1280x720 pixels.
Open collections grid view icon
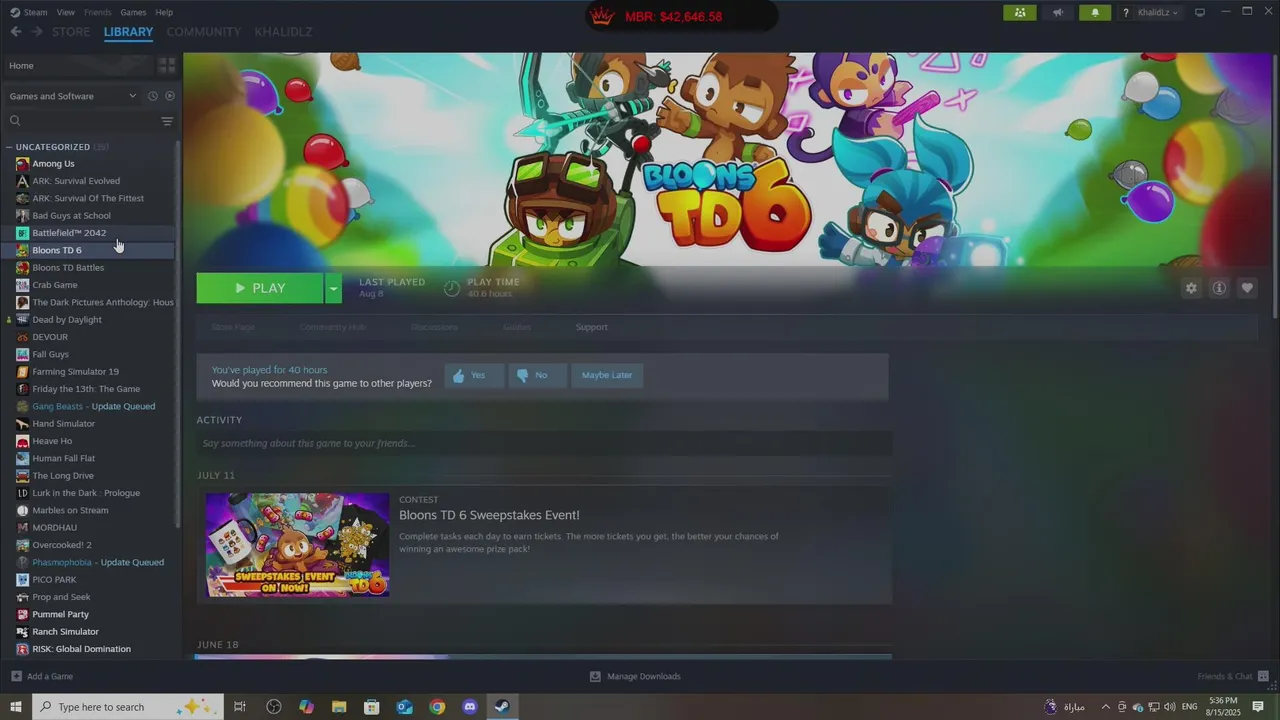pos(167,65)
